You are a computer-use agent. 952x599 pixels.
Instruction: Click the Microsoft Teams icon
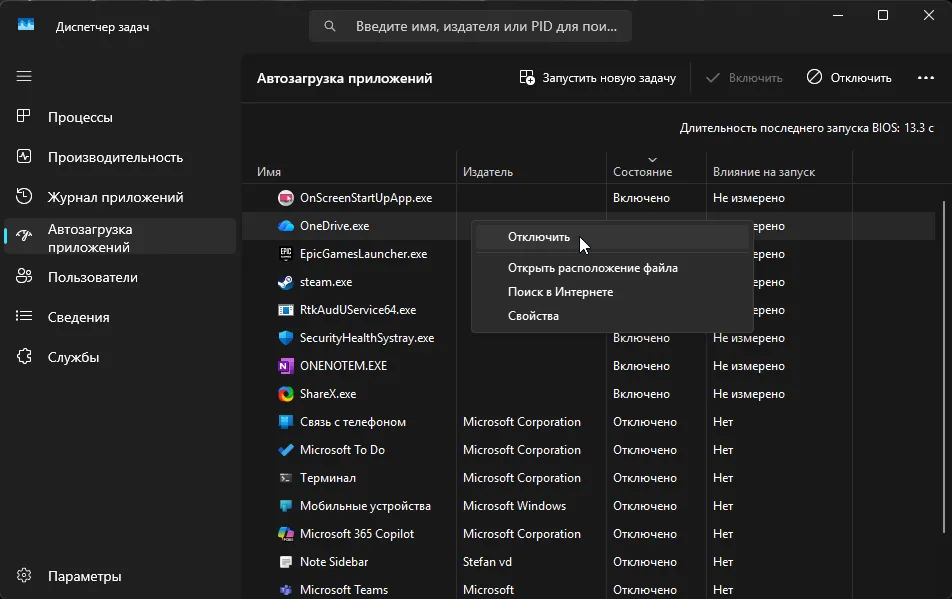tap(285, 590)
